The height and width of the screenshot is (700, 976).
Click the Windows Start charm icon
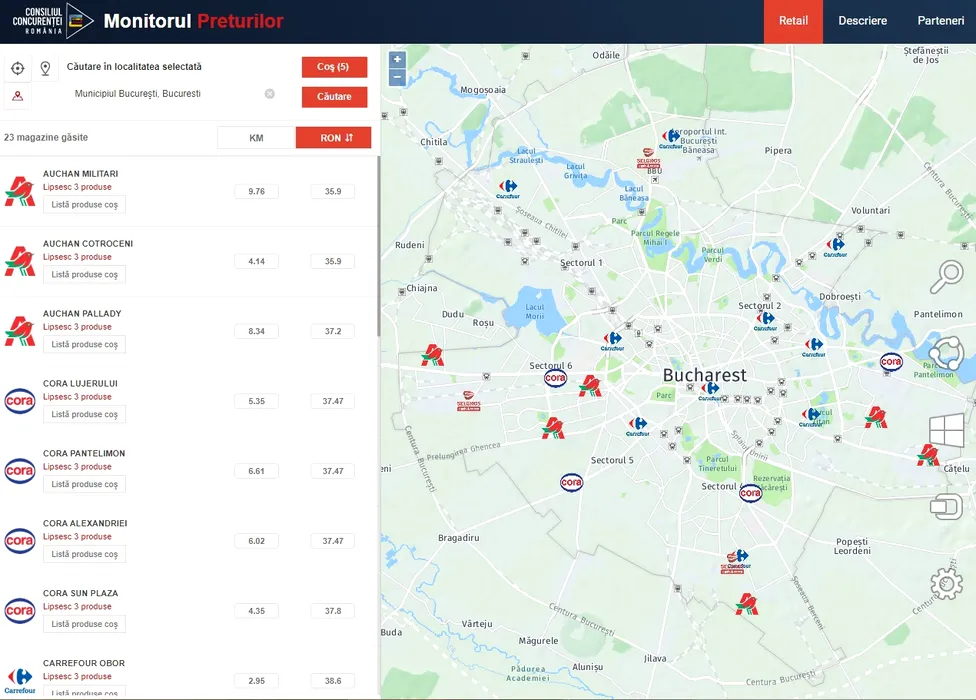coord(945,431)
